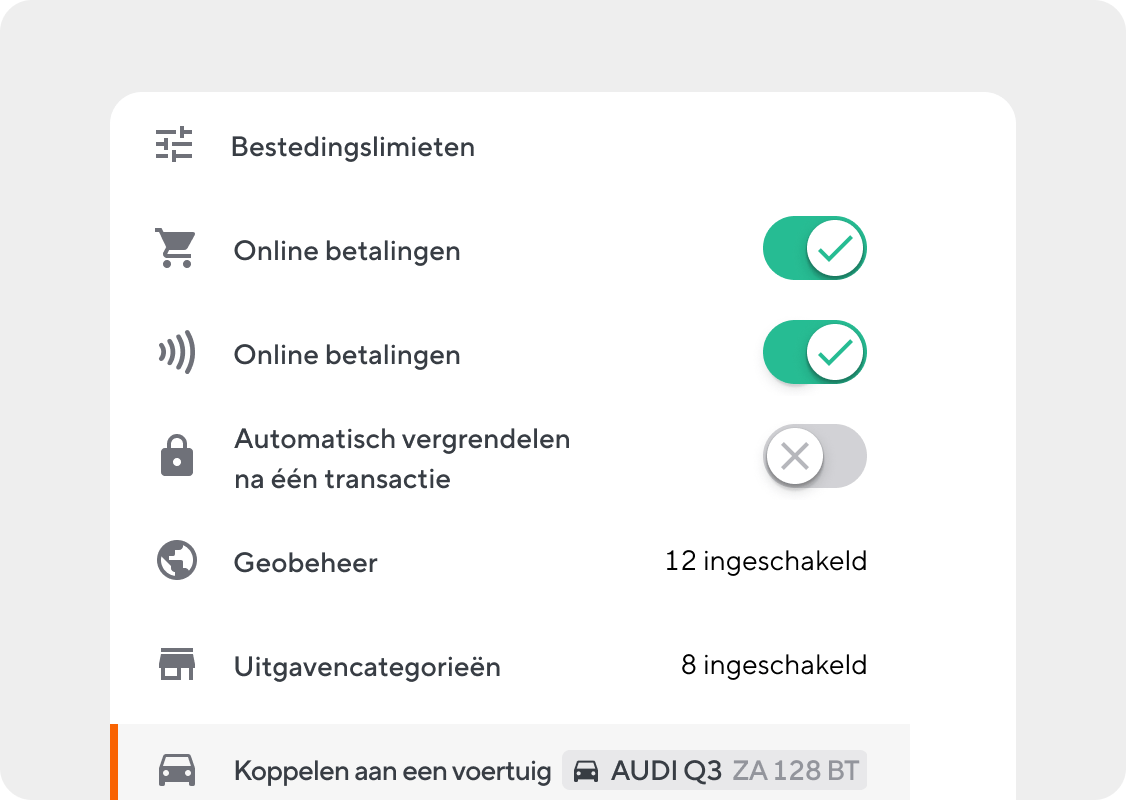Viewport: 1126px width, 800px height.
Task: Open the Geobeheer row
Action: pyautogui.click(x=510, y=561)
